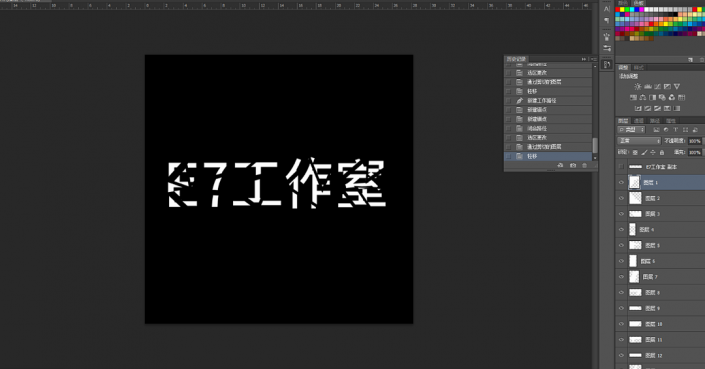Show the hidden E7工作室 副本 layer

621,167
